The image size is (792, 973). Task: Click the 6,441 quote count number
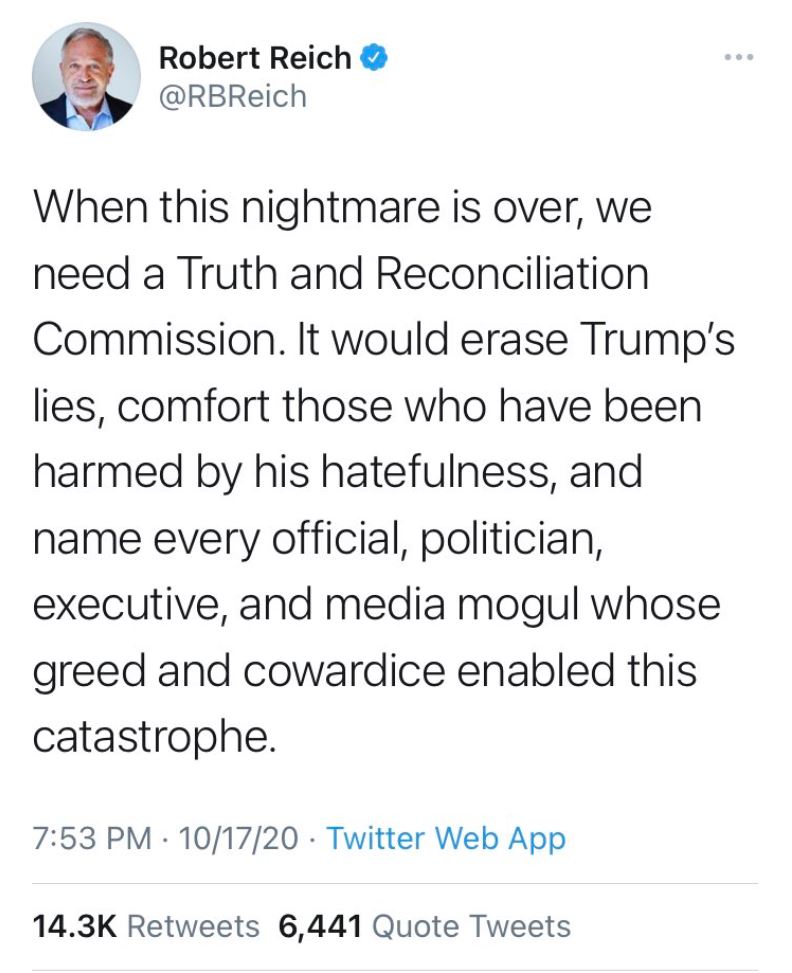[319, 926]
